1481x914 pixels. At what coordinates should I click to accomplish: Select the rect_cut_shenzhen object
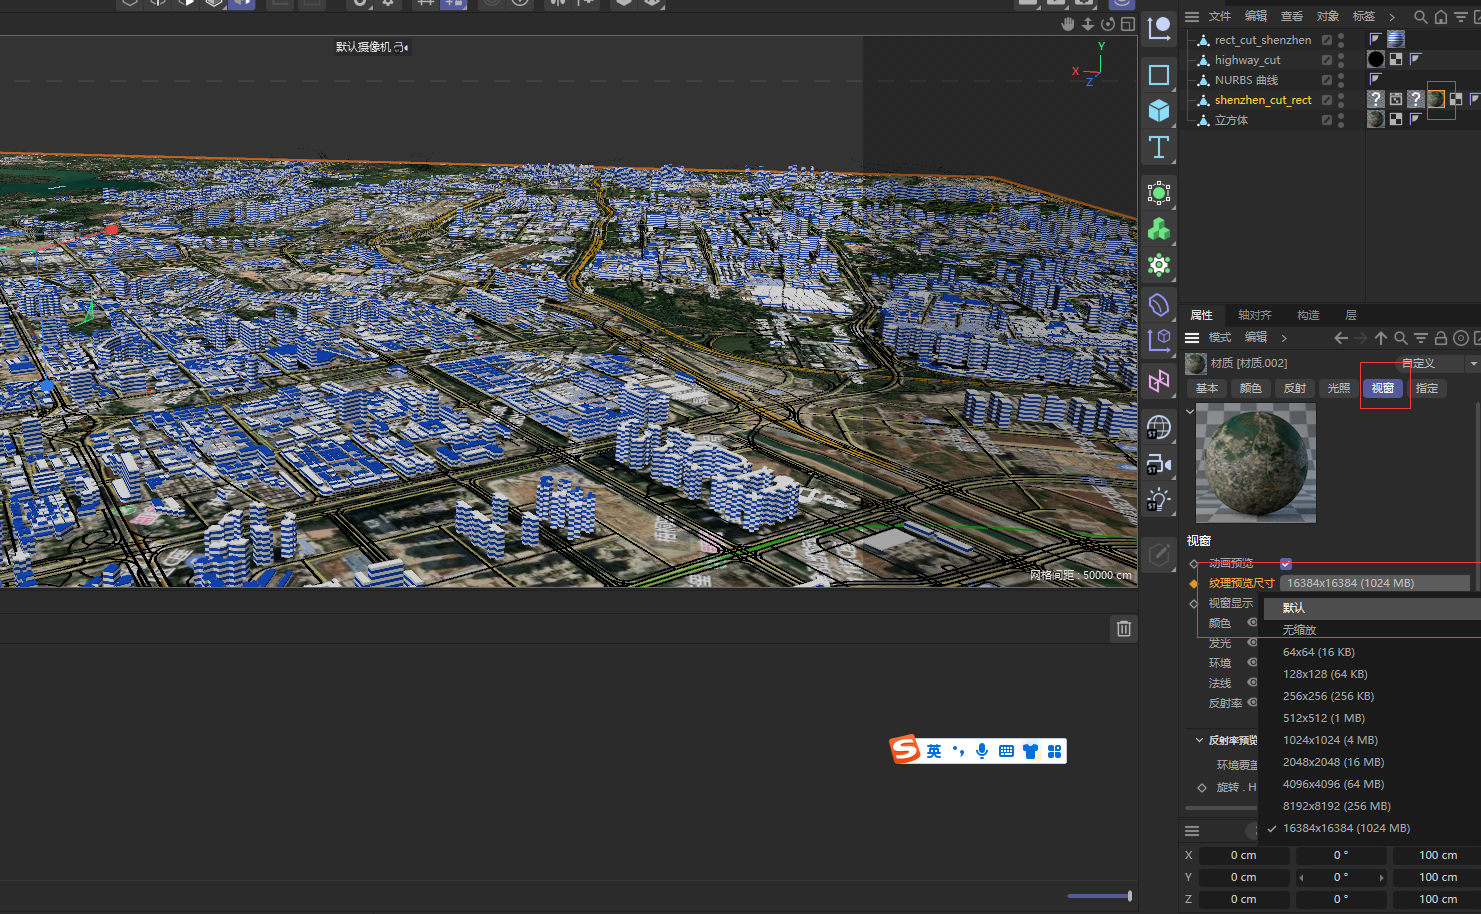tap(1262, 40)
